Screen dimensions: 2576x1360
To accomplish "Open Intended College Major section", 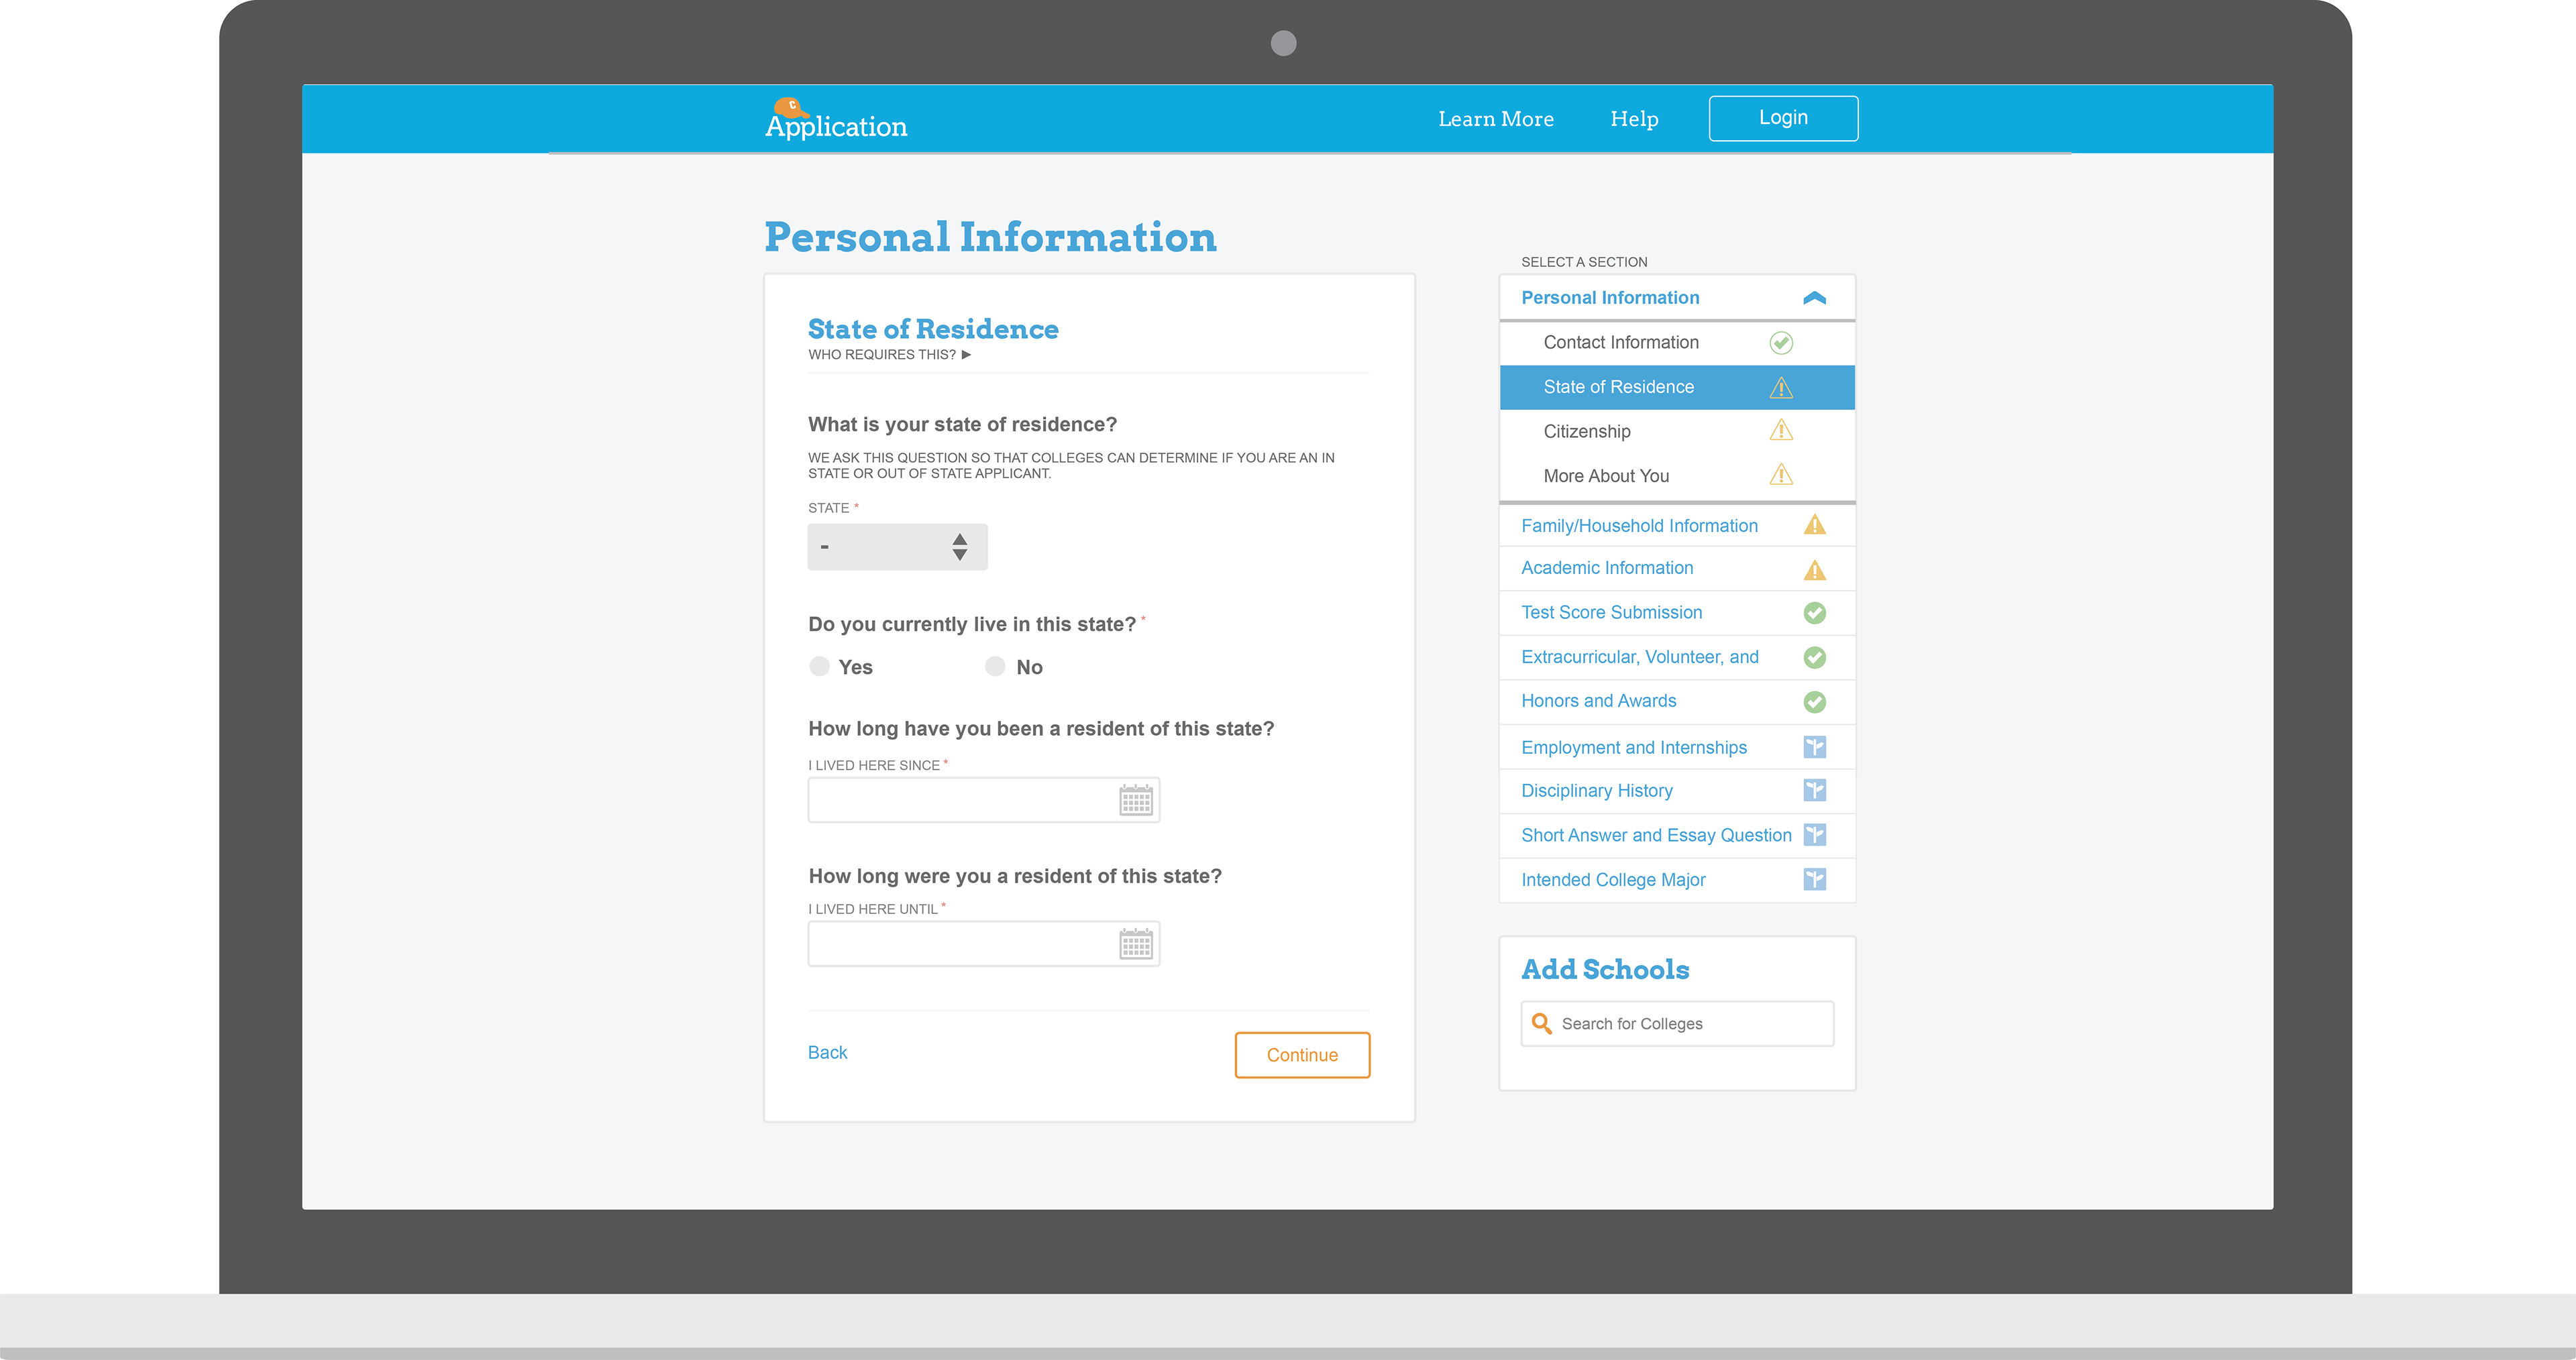I will 1677,880.
